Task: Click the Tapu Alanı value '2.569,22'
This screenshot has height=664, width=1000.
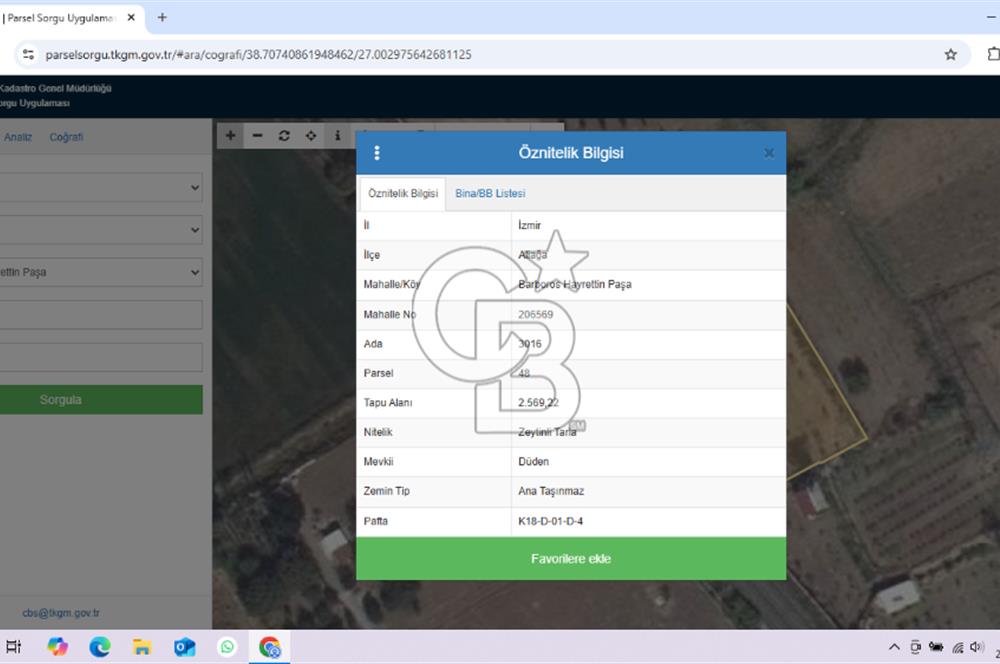Action: (x=538, y=402)
